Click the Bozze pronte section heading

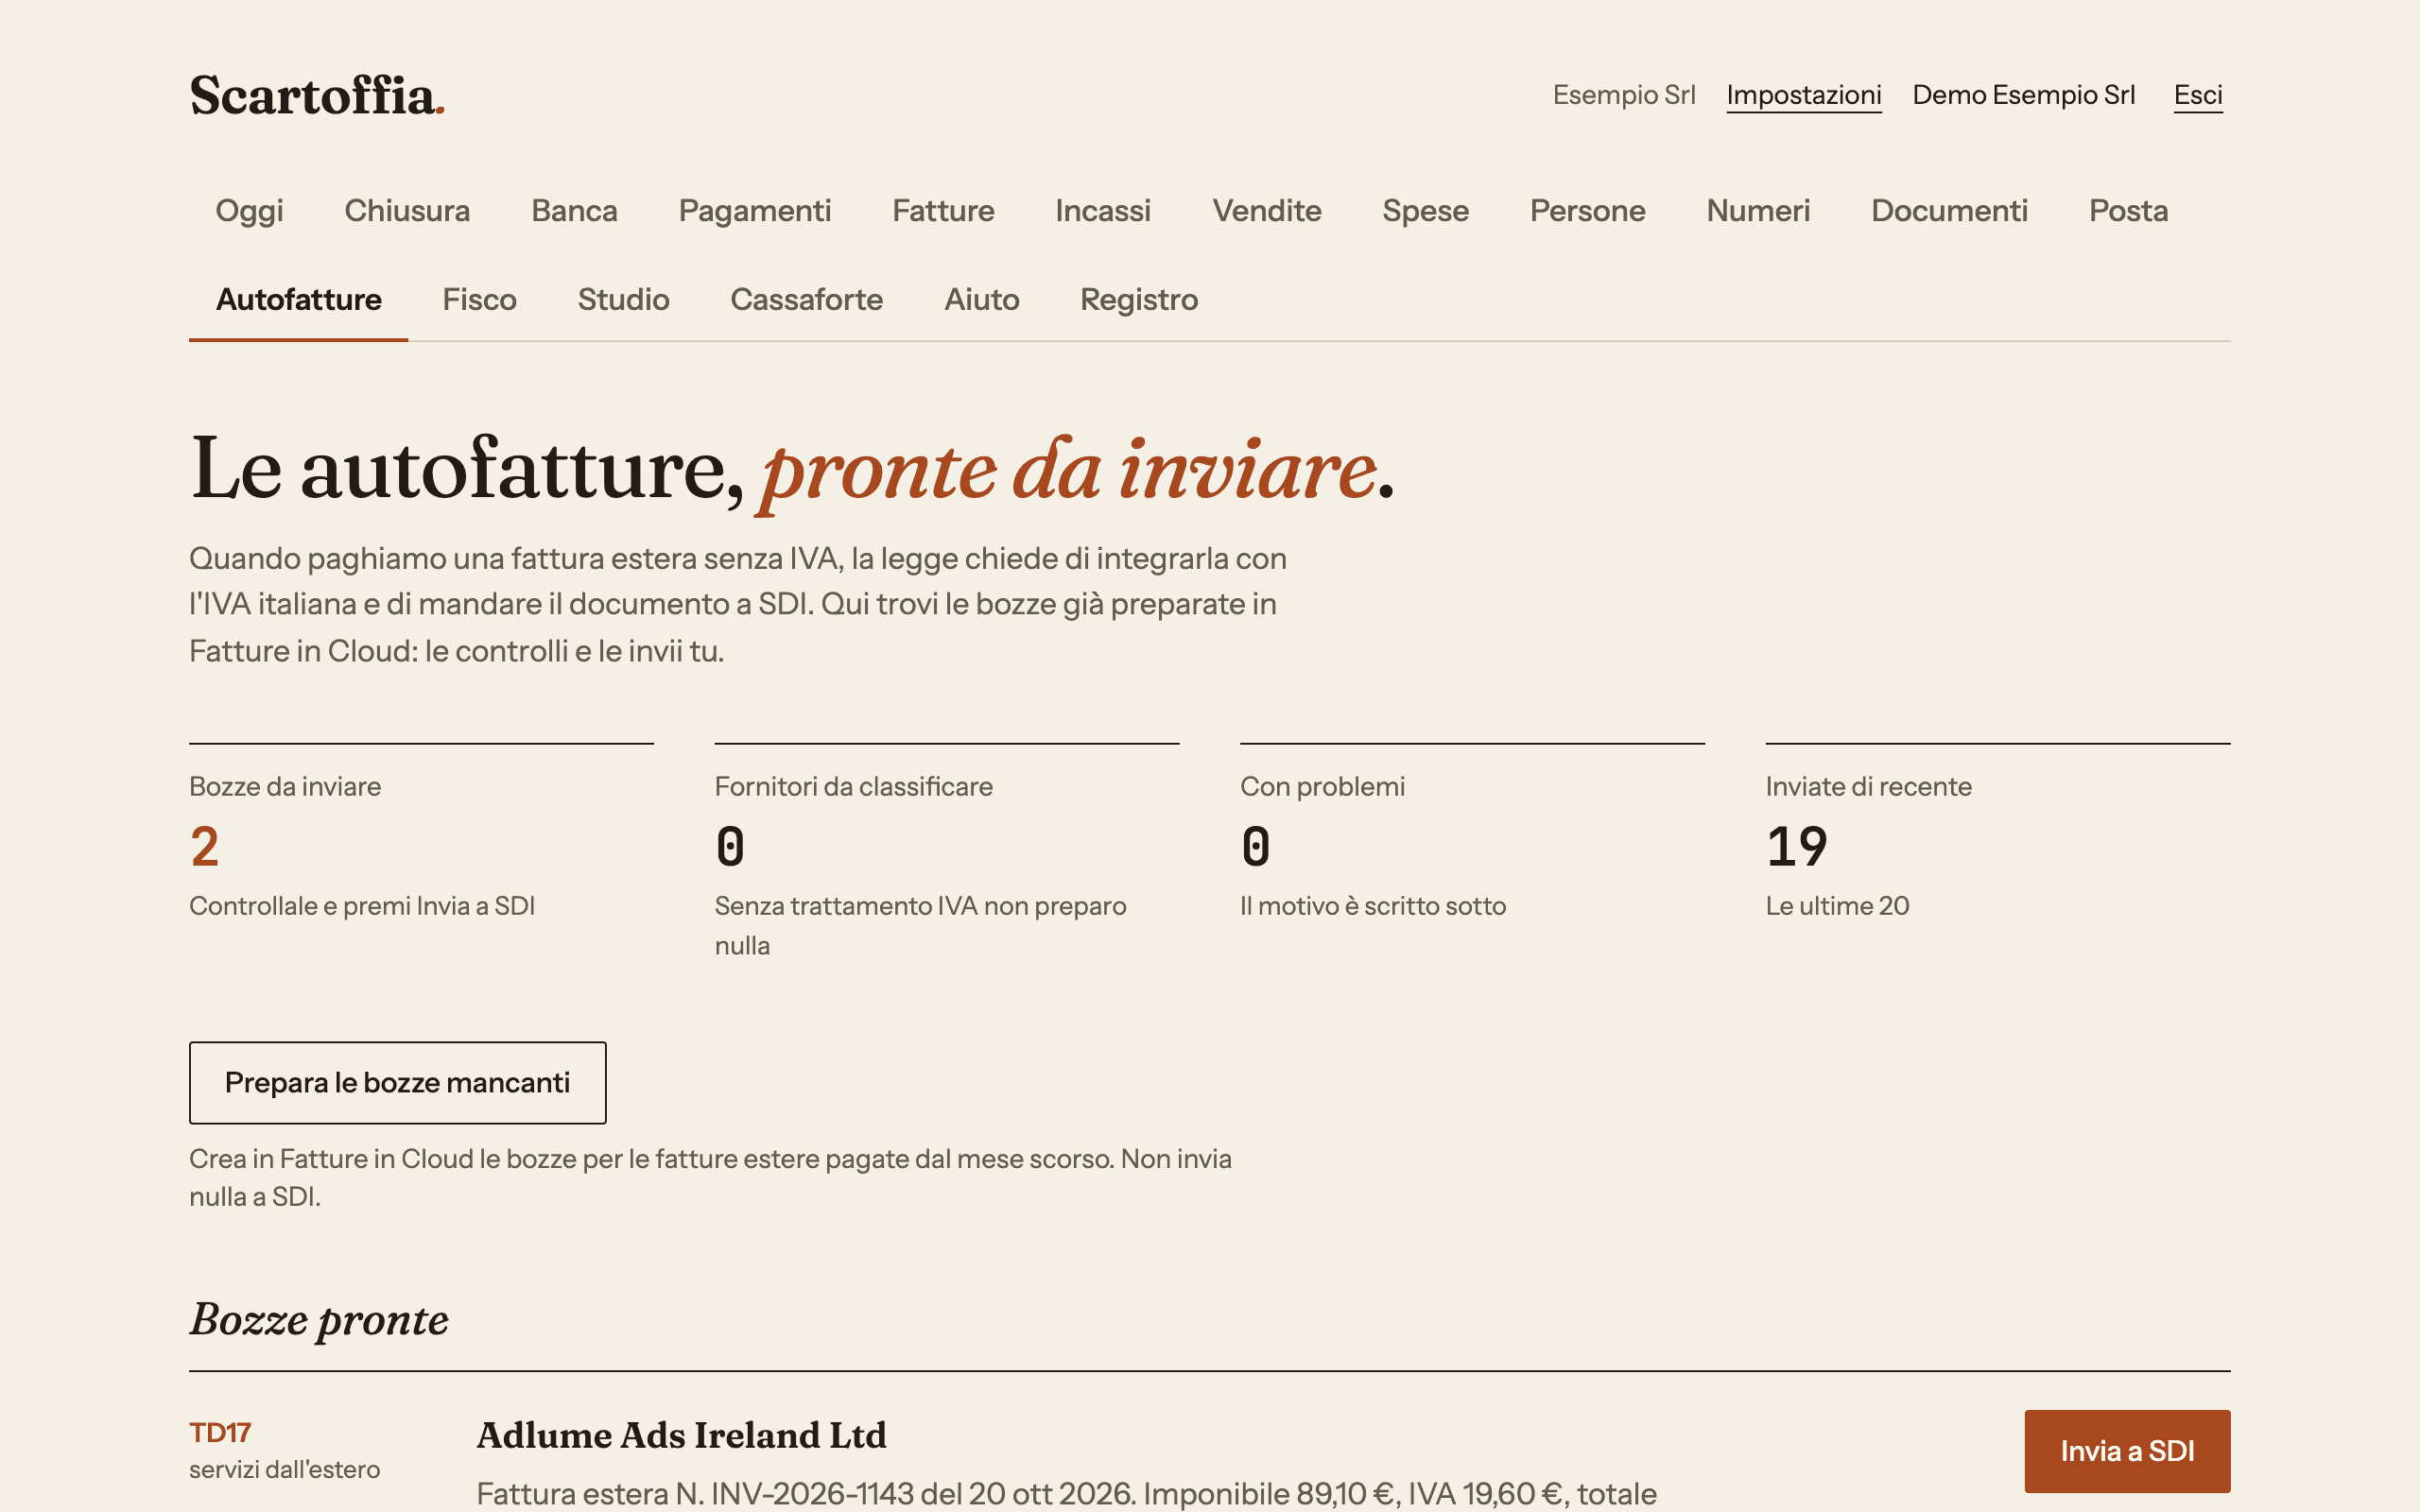tap(319, 1320)
